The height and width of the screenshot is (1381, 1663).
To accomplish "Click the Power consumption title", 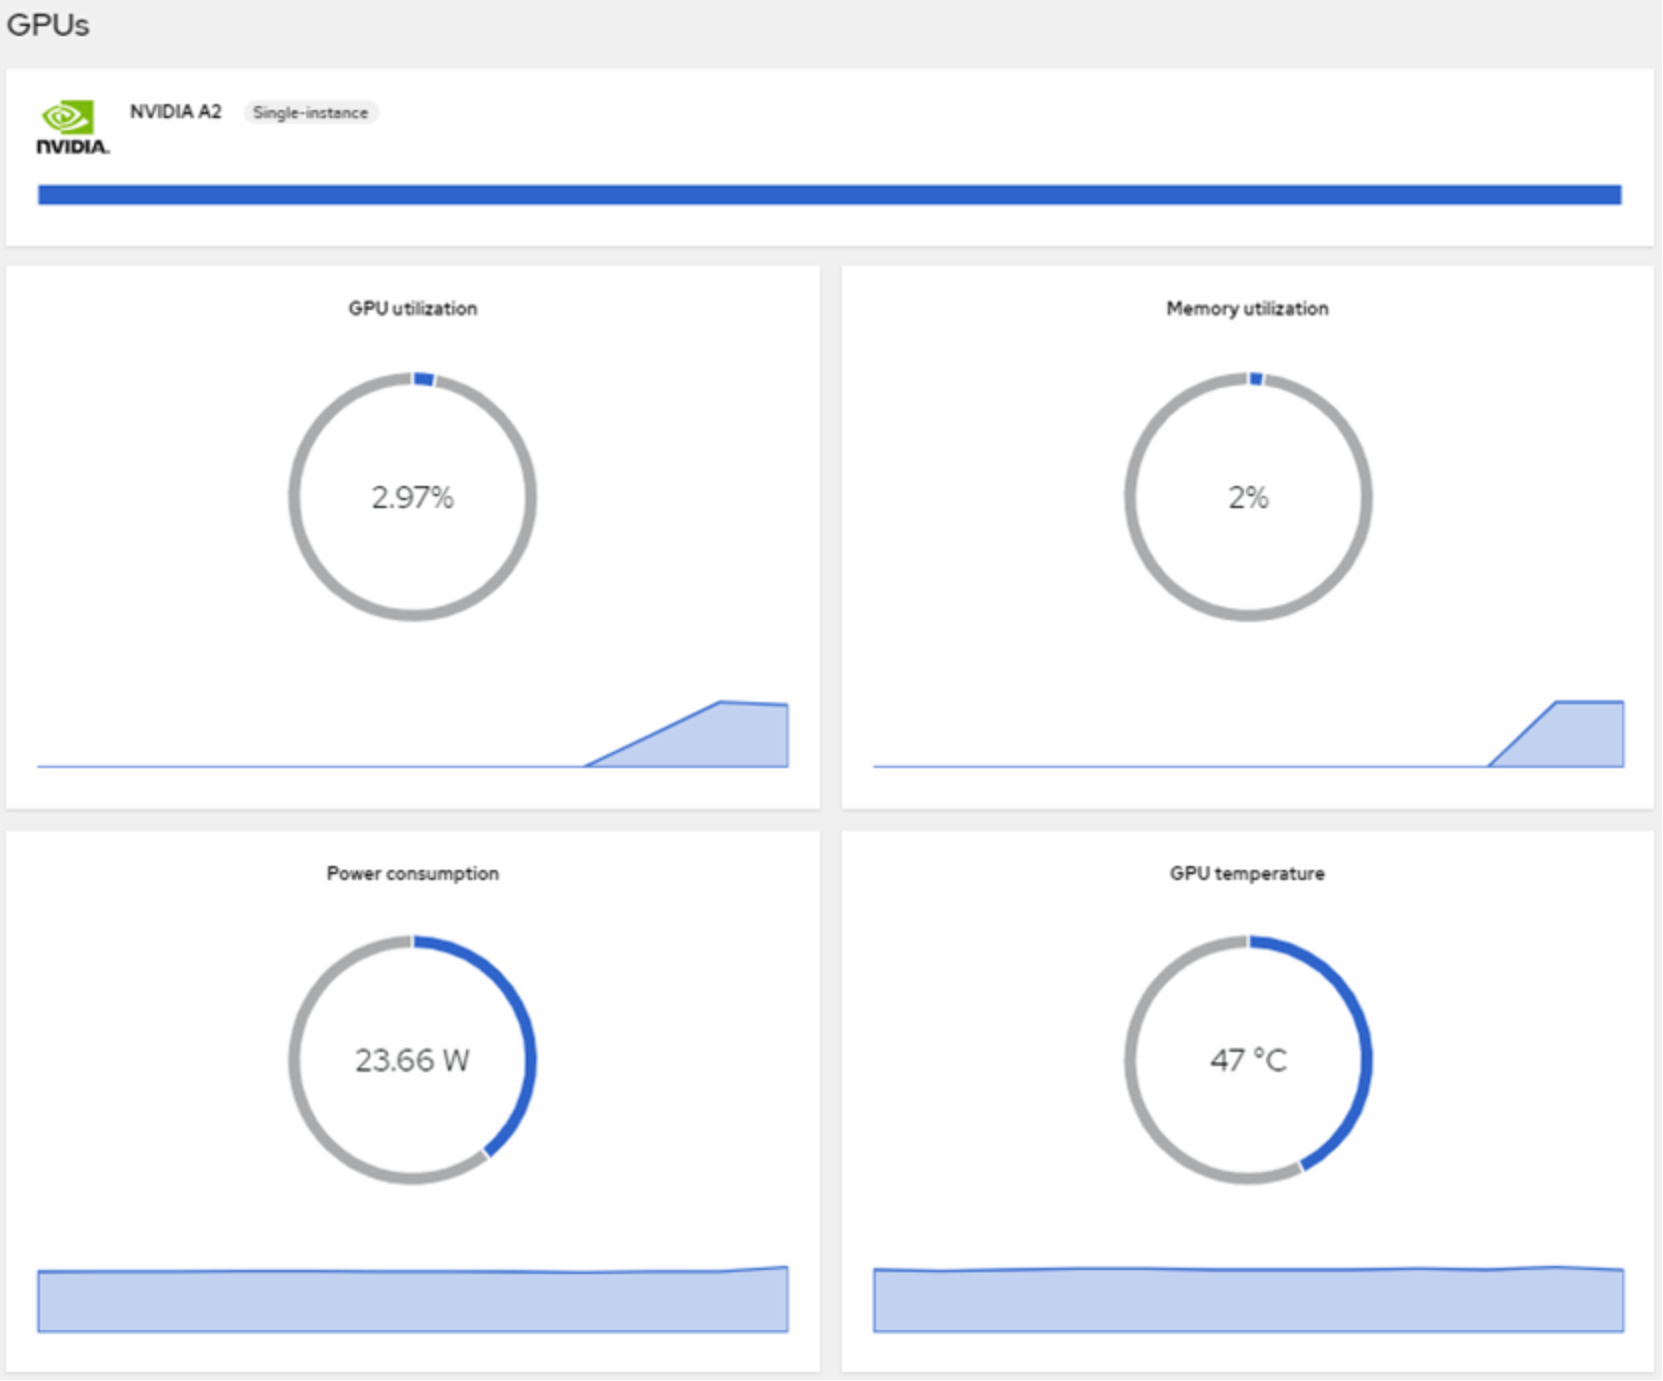I will (x=413, y=873).
